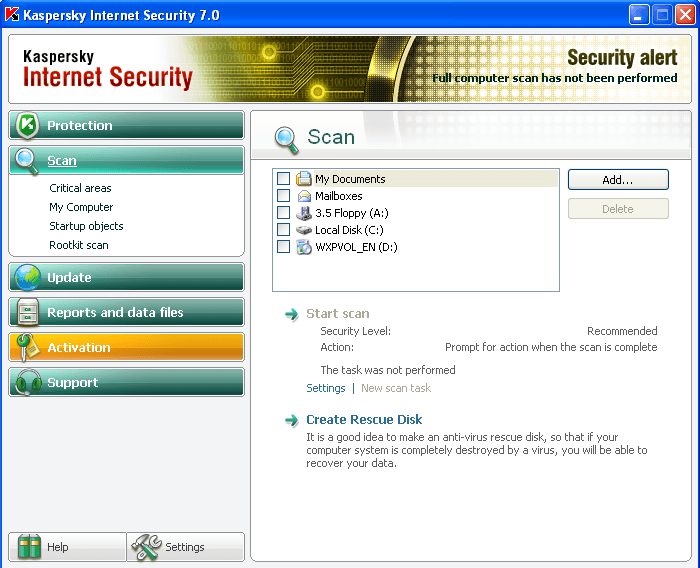
Task: Open the Activation section
Action: click(x=126, y=347)
